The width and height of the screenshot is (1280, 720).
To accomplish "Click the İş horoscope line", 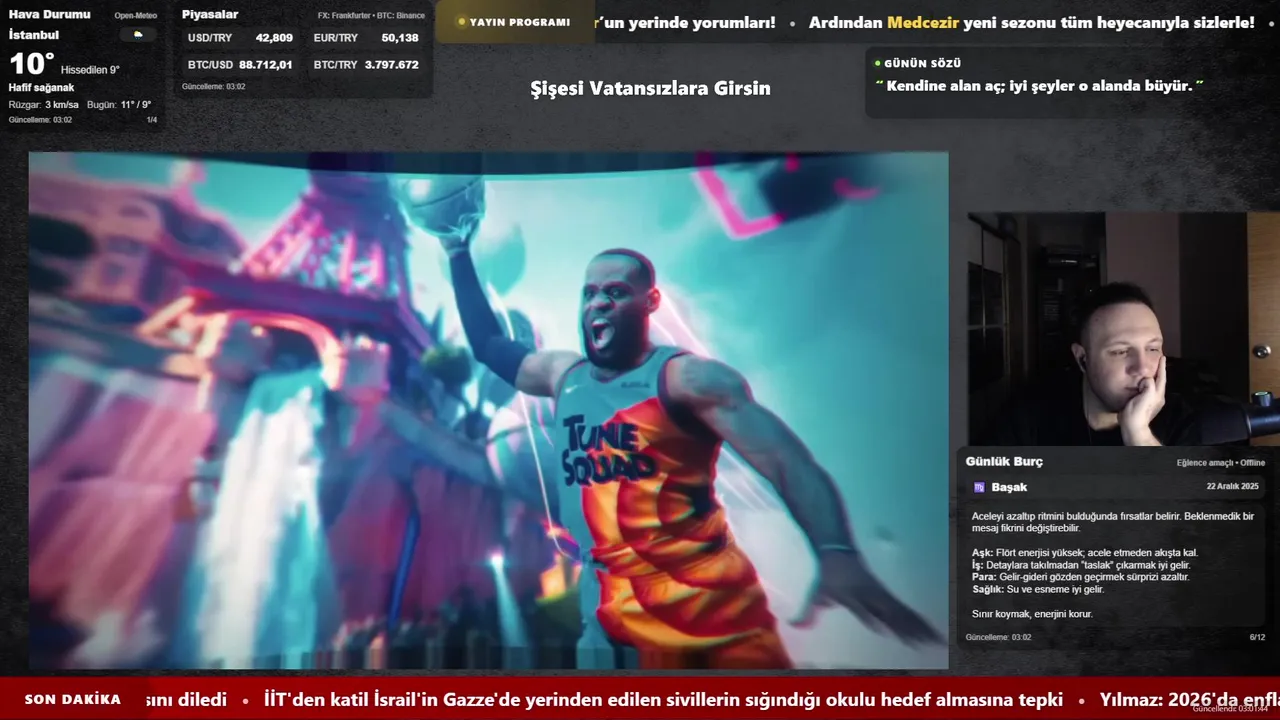I will point(1081,565).
